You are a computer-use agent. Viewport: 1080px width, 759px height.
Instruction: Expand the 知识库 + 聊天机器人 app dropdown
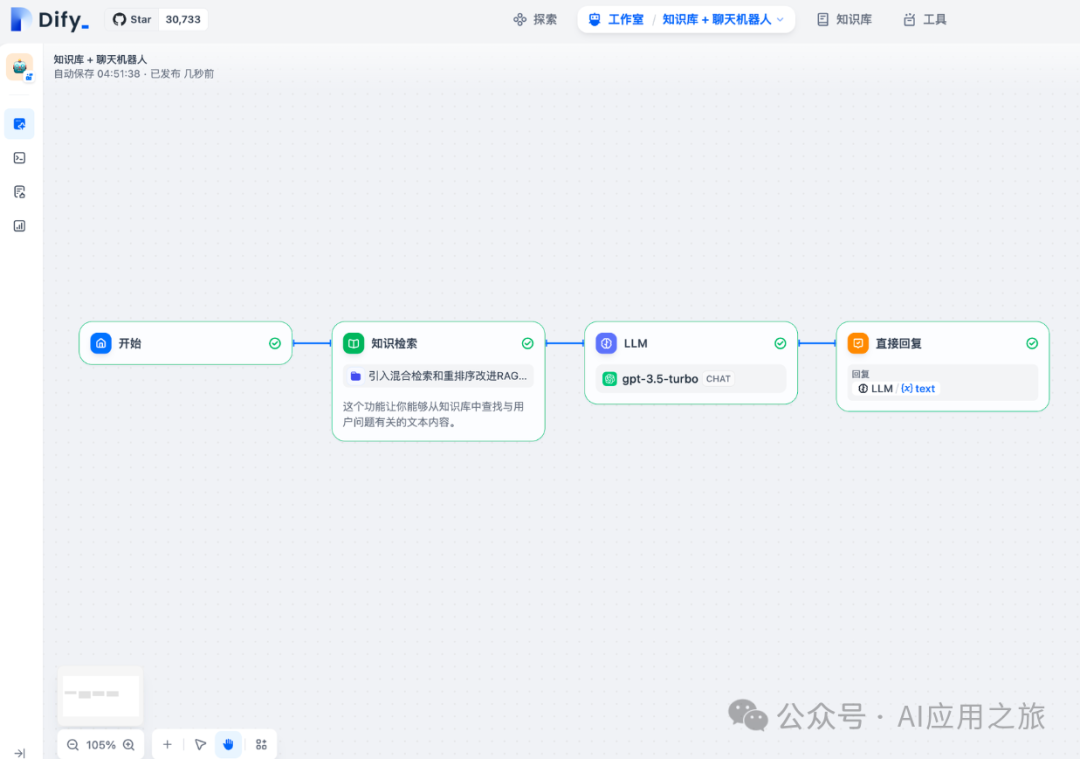click(780, 20)
